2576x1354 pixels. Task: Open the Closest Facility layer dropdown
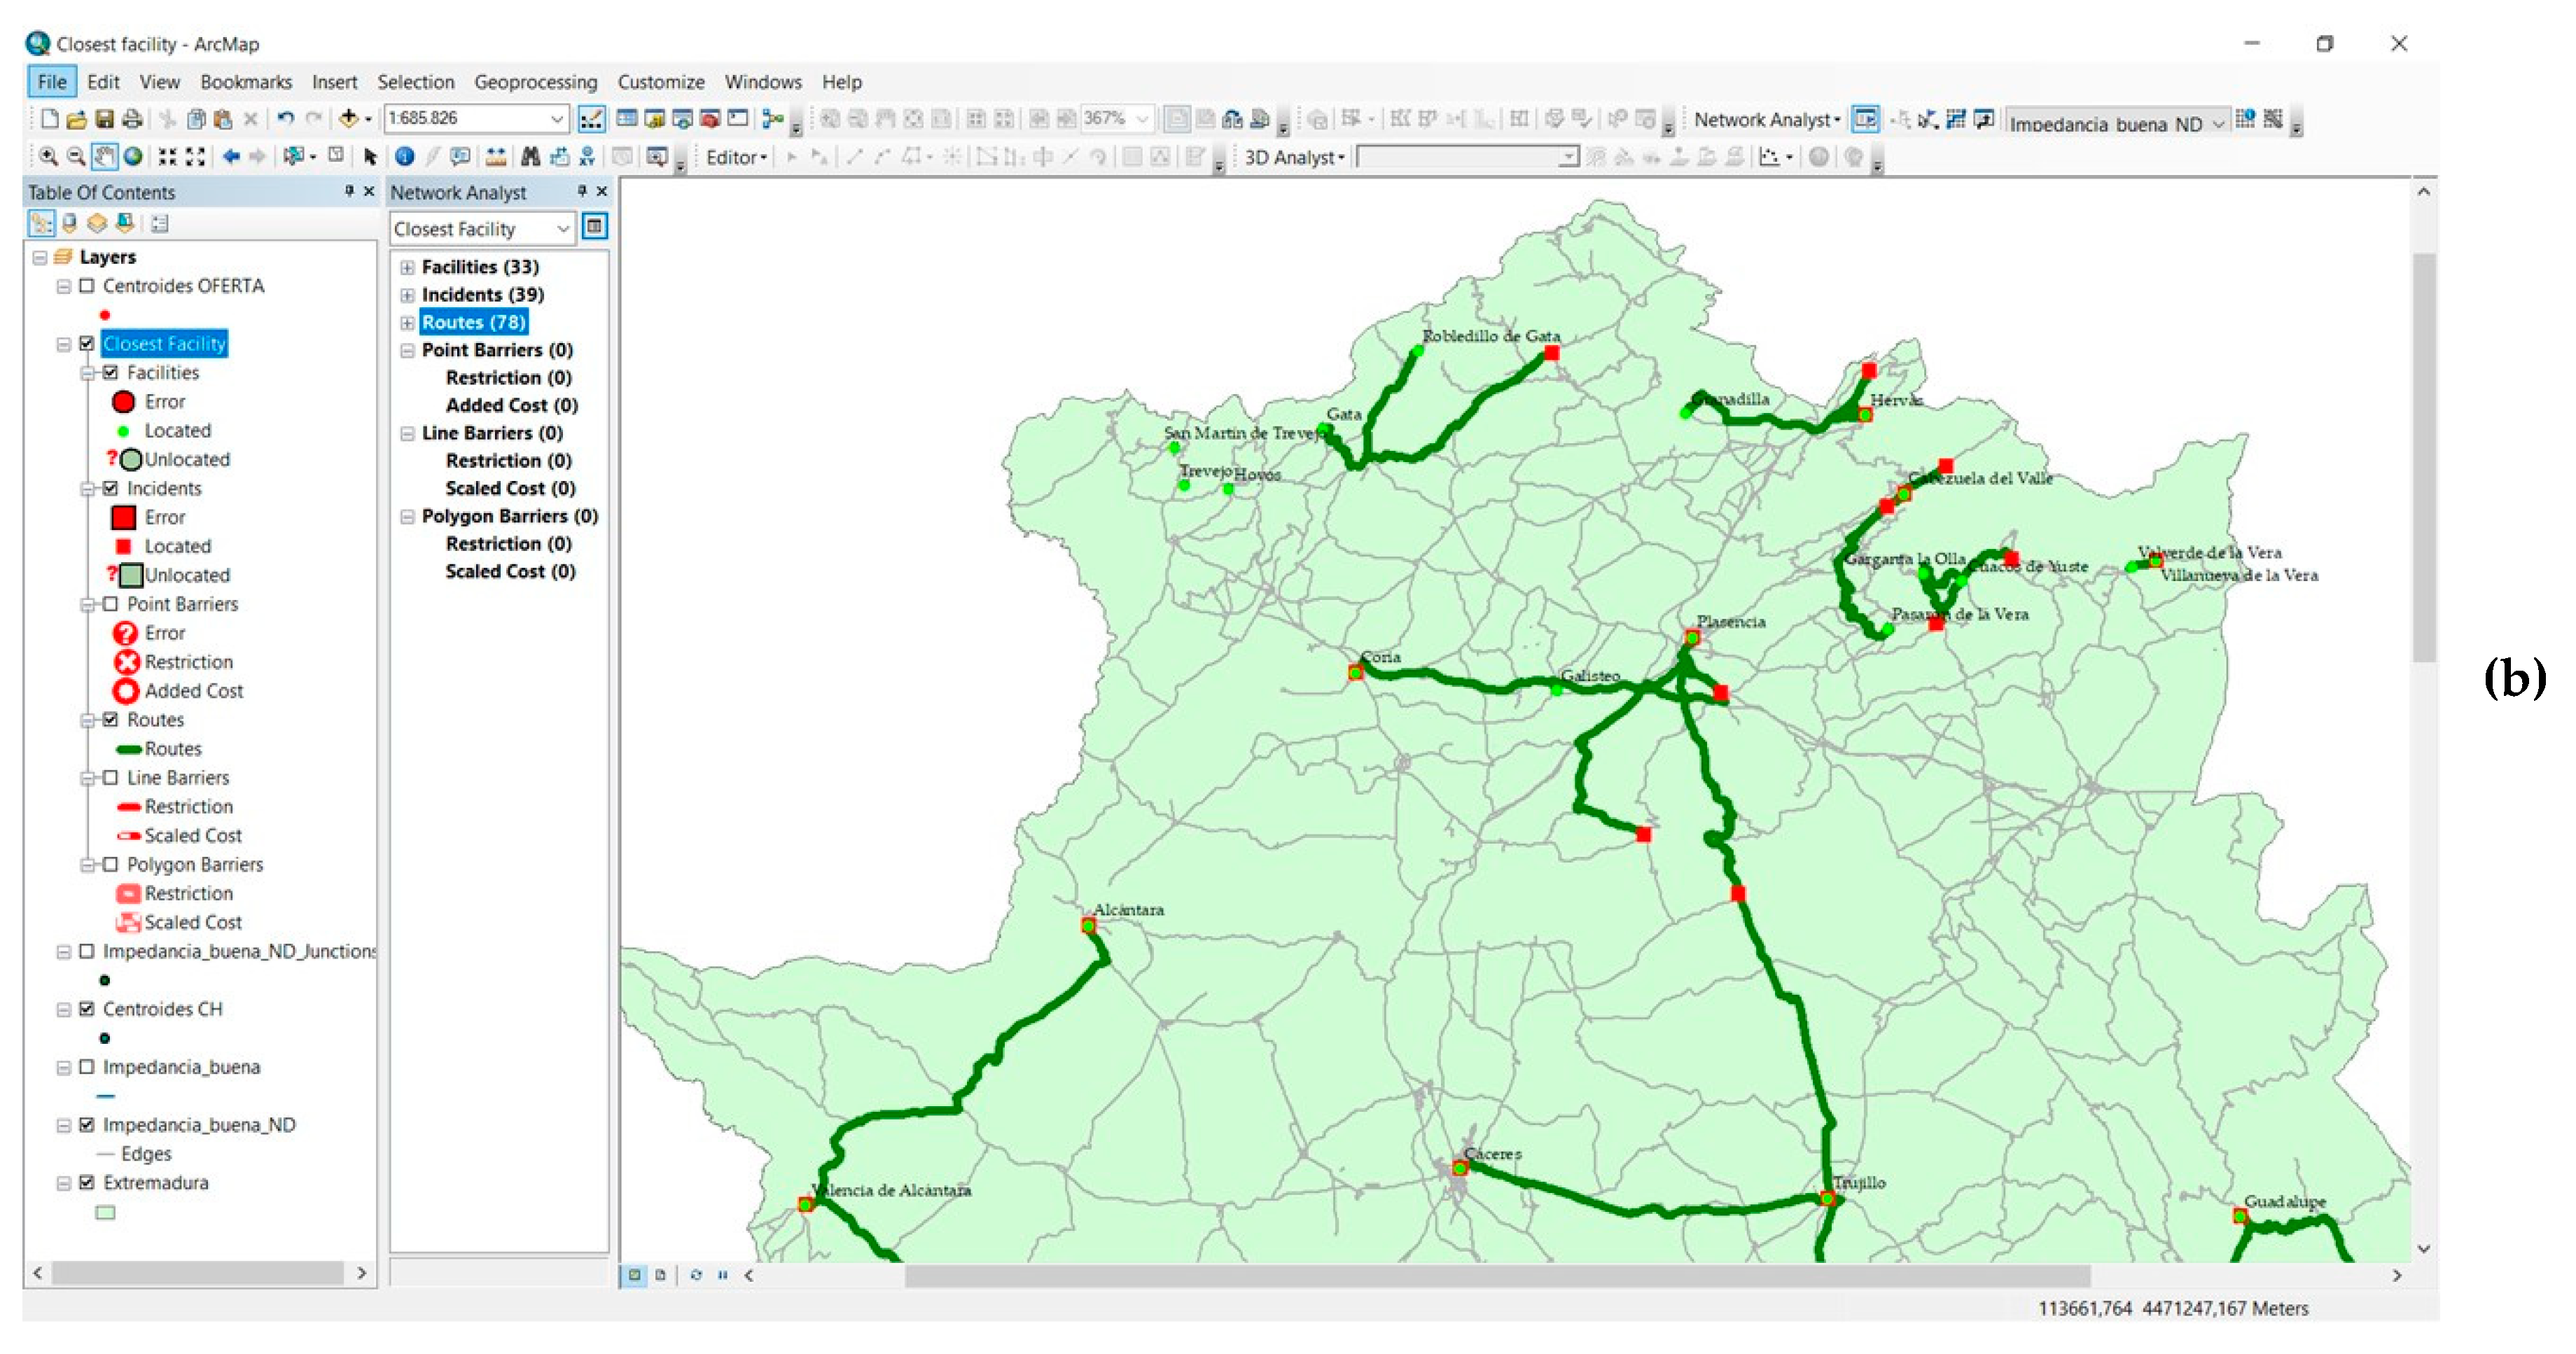tap(563, 229)
